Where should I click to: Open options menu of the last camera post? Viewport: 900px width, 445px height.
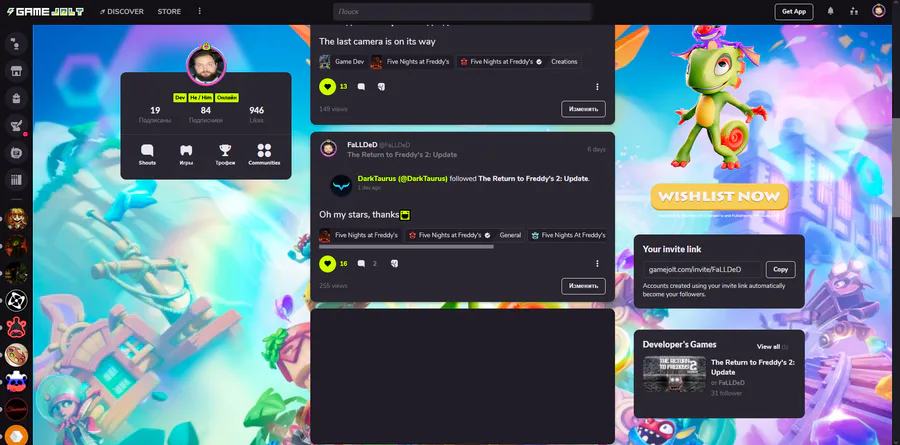[x=597, y=87]
